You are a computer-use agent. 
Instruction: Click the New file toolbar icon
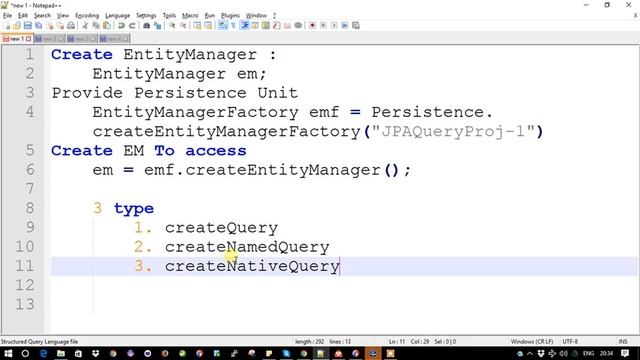point(7,26)
